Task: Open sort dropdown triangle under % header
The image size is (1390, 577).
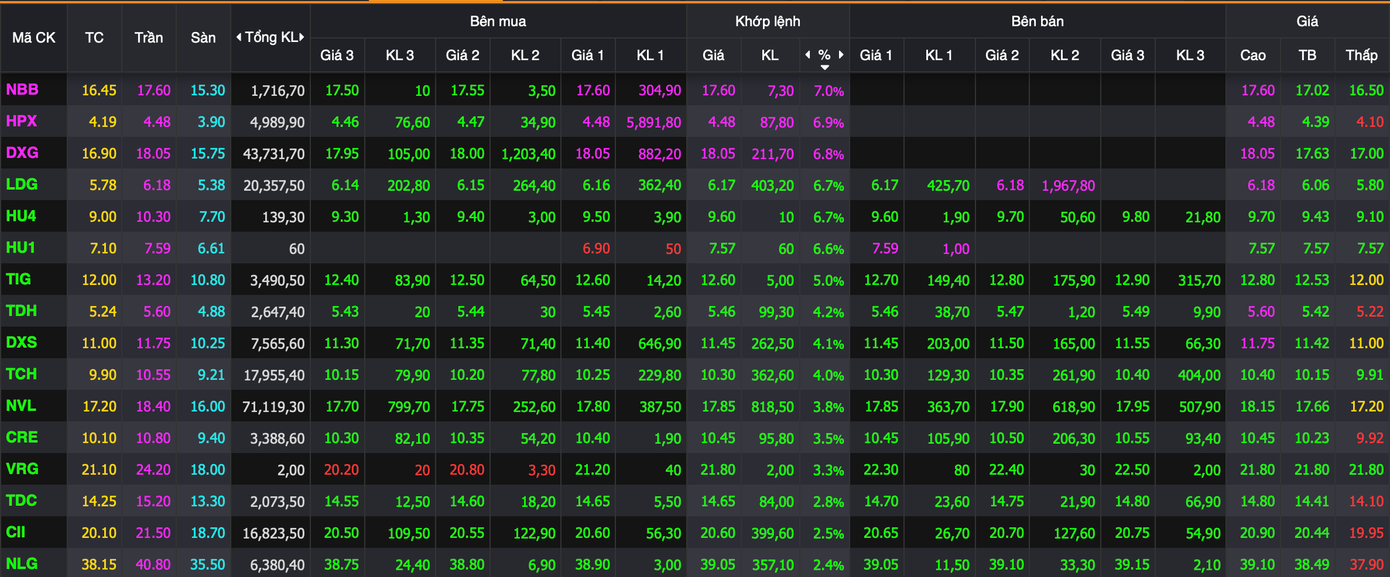Action: click(x=824, y=67)
